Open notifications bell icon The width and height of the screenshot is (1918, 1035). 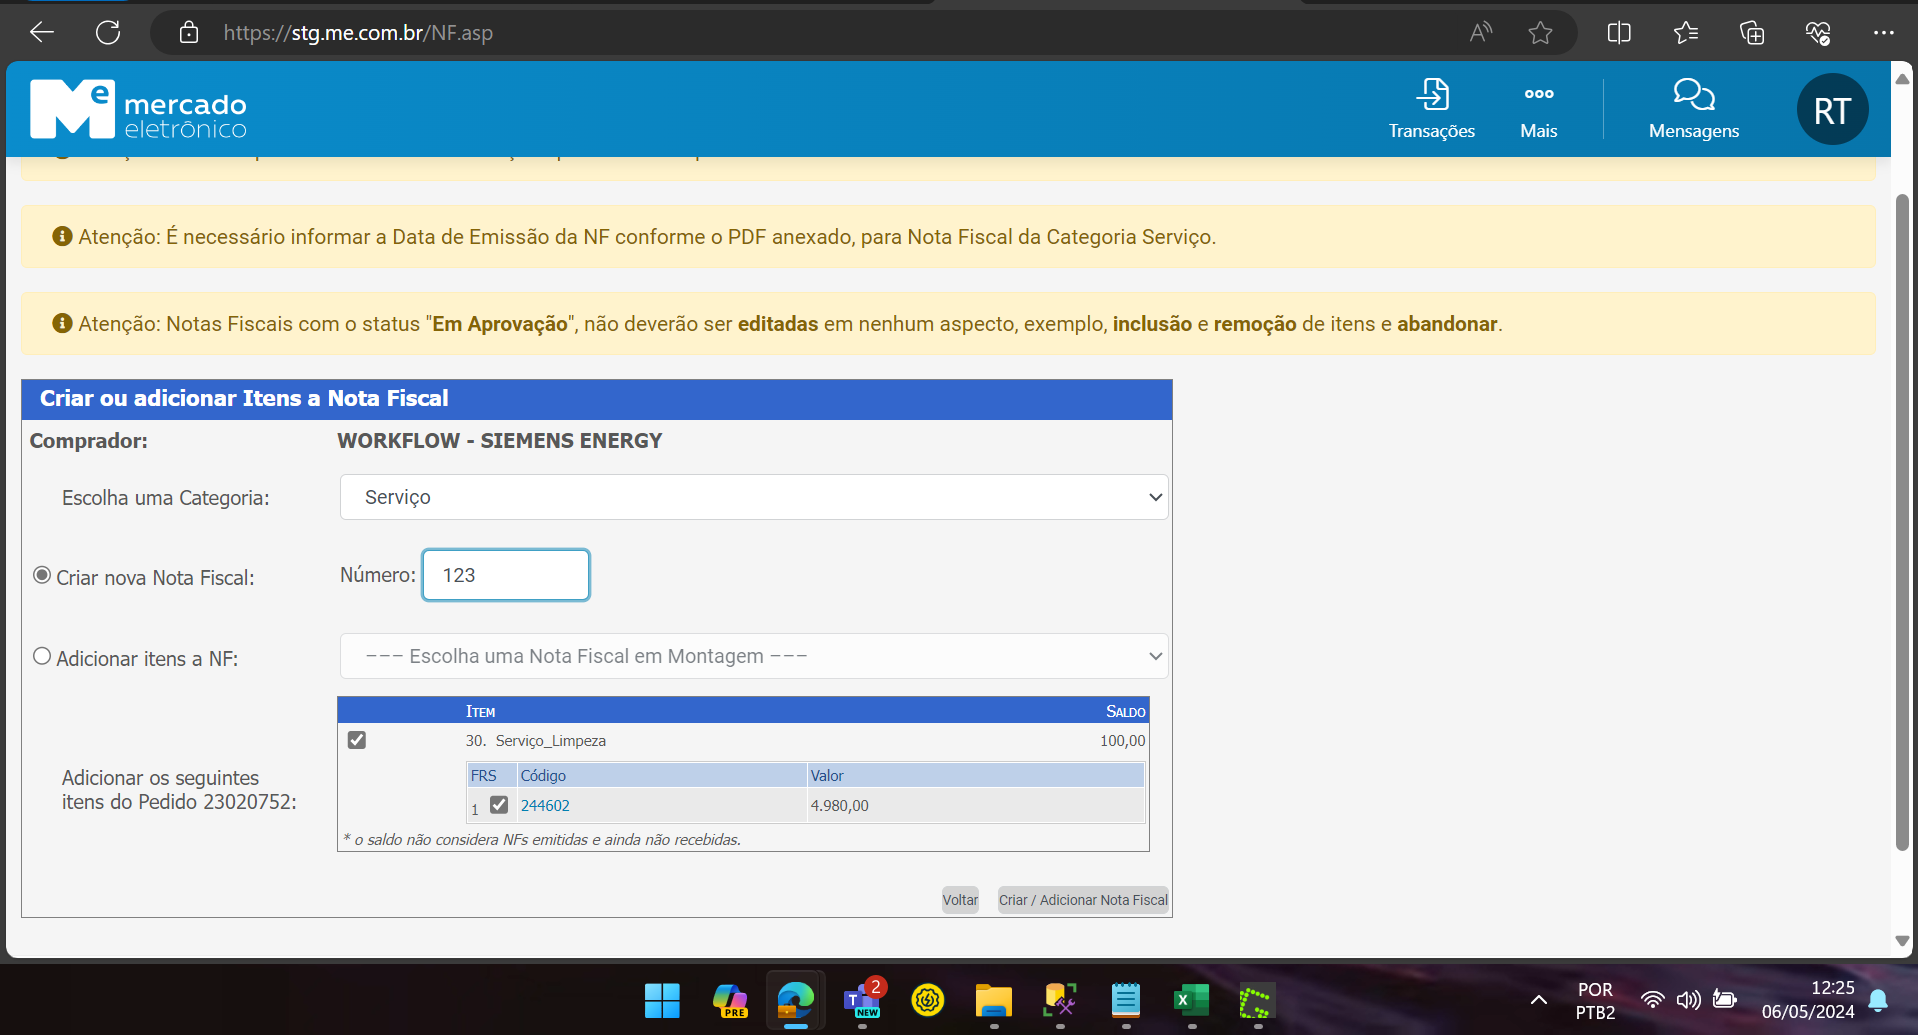tap(1878, 1000)
